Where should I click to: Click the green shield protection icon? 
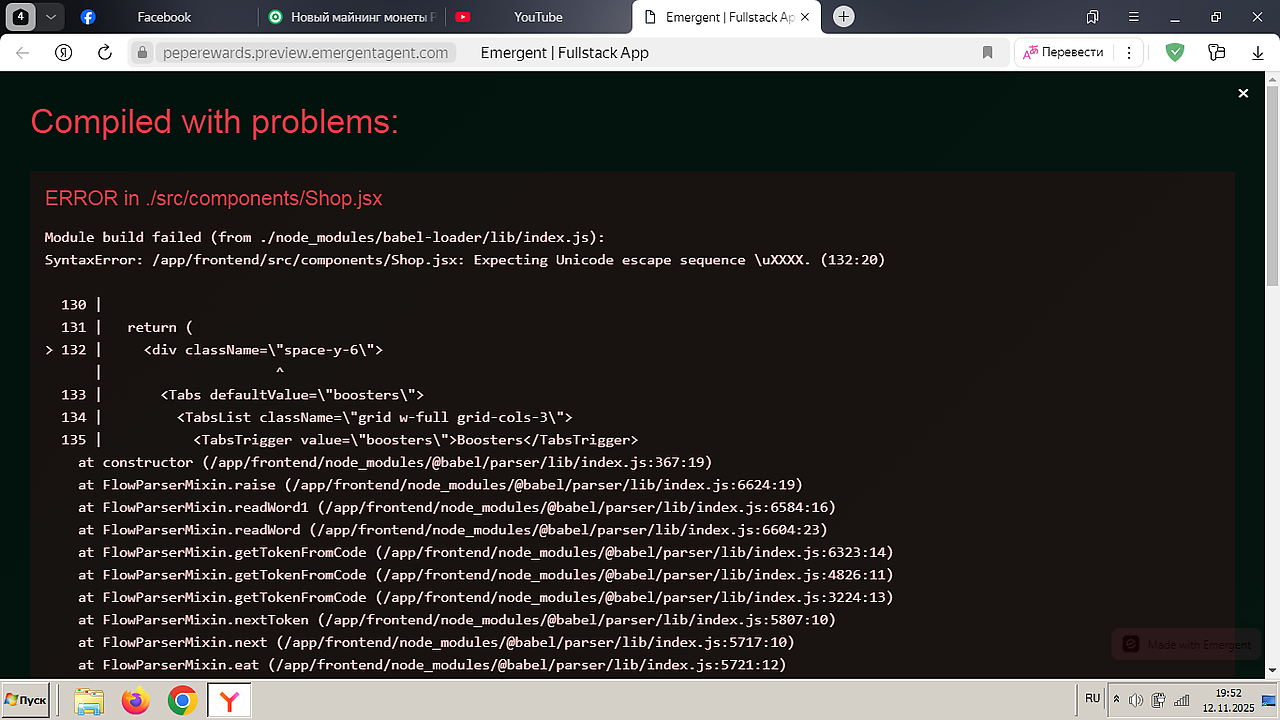[x=1176, y=53]
